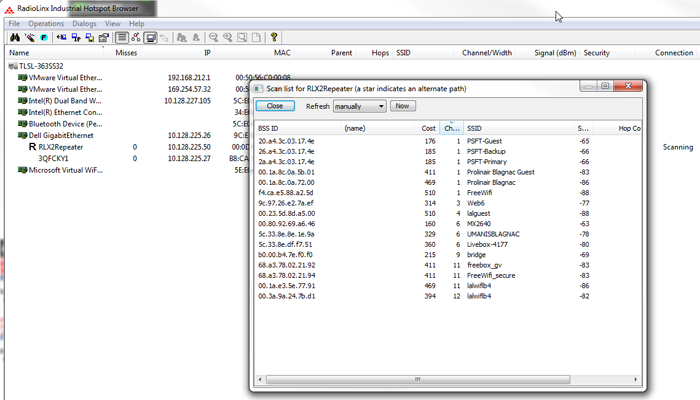The height and width of the screenshot is (400, 700).
Task: Click the zoom in magnifier icon
Action: click(228, 38)
